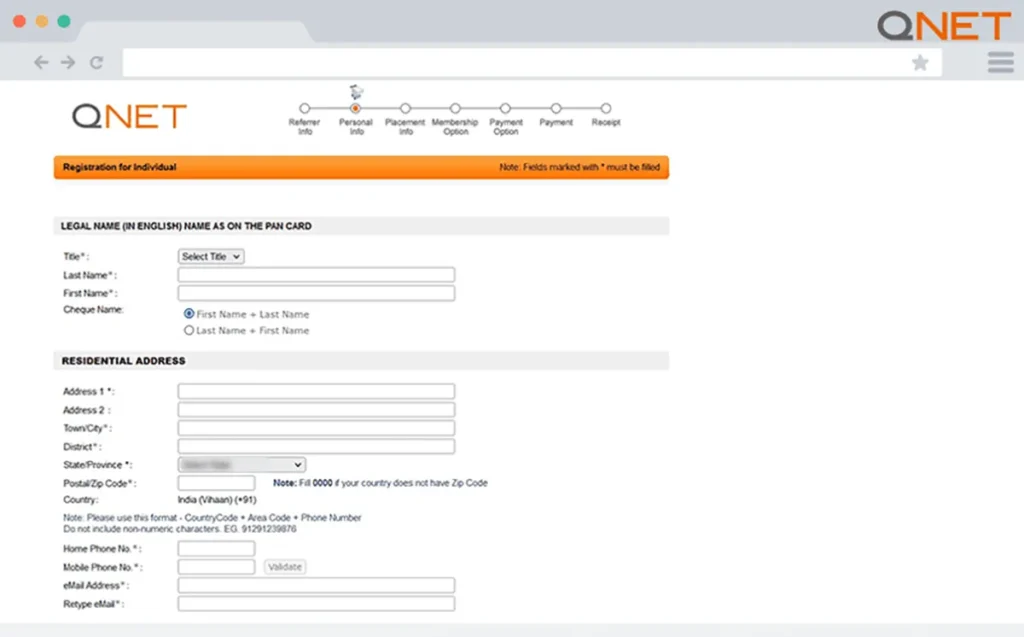Refresh the registration page
Viewport: 1024px width, 637px height.
(96, 62)
